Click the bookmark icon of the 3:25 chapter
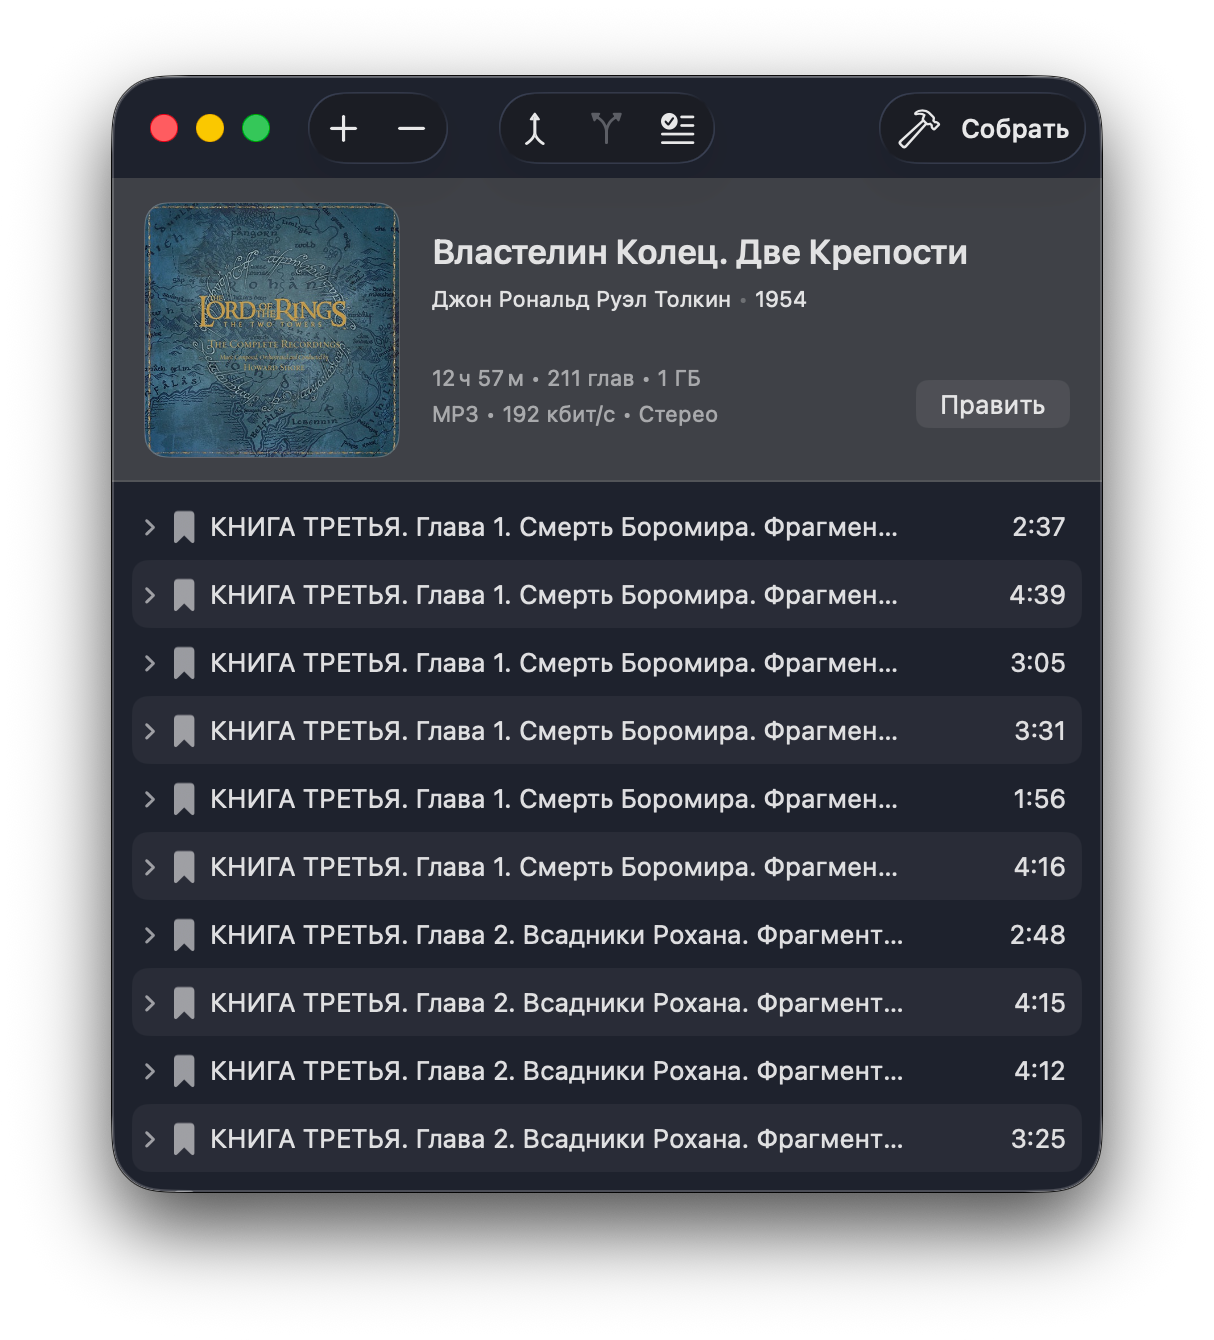Image resolution: width=1214 pixels, height=1340 pixels. tap(184, 1139)
